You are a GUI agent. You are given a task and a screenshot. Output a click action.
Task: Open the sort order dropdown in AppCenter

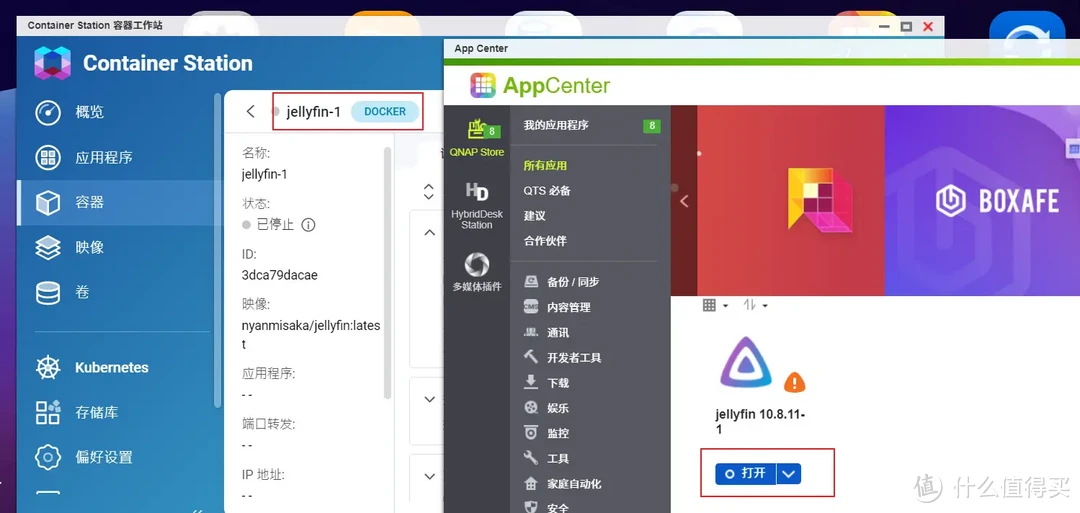point(755,305)
